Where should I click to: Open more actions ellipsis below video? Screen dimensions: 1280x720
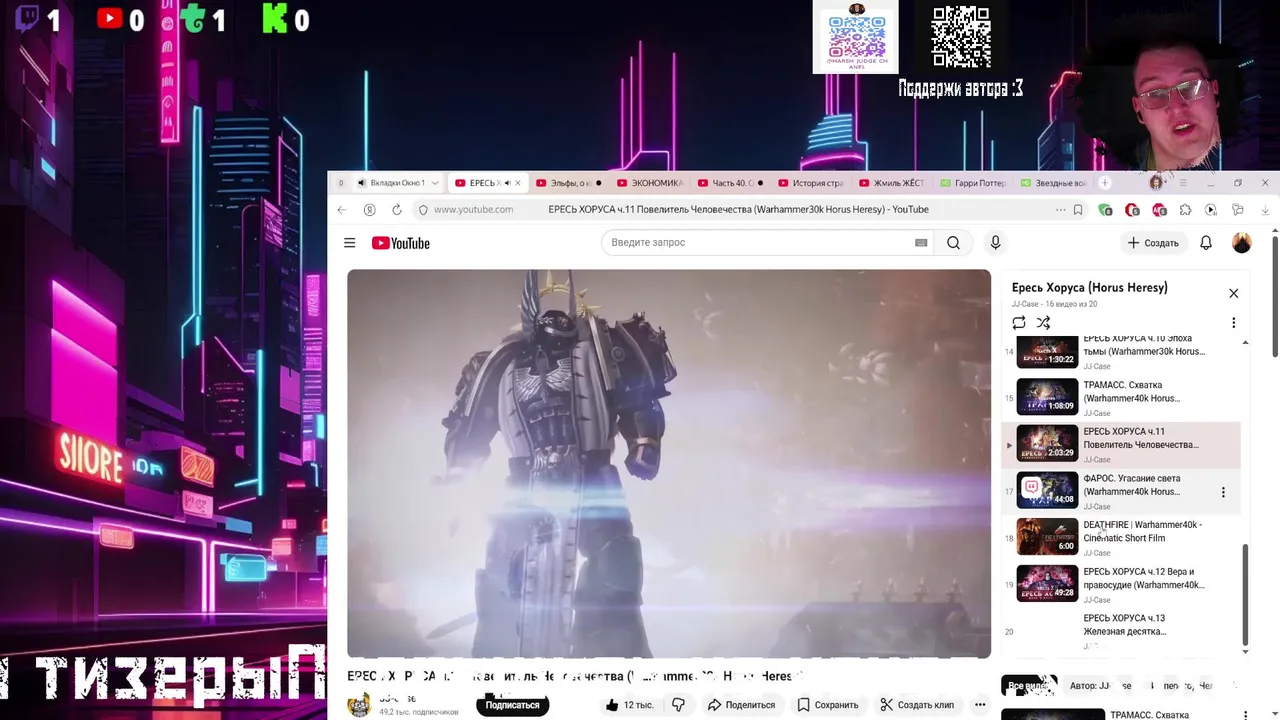coord(980,705)
